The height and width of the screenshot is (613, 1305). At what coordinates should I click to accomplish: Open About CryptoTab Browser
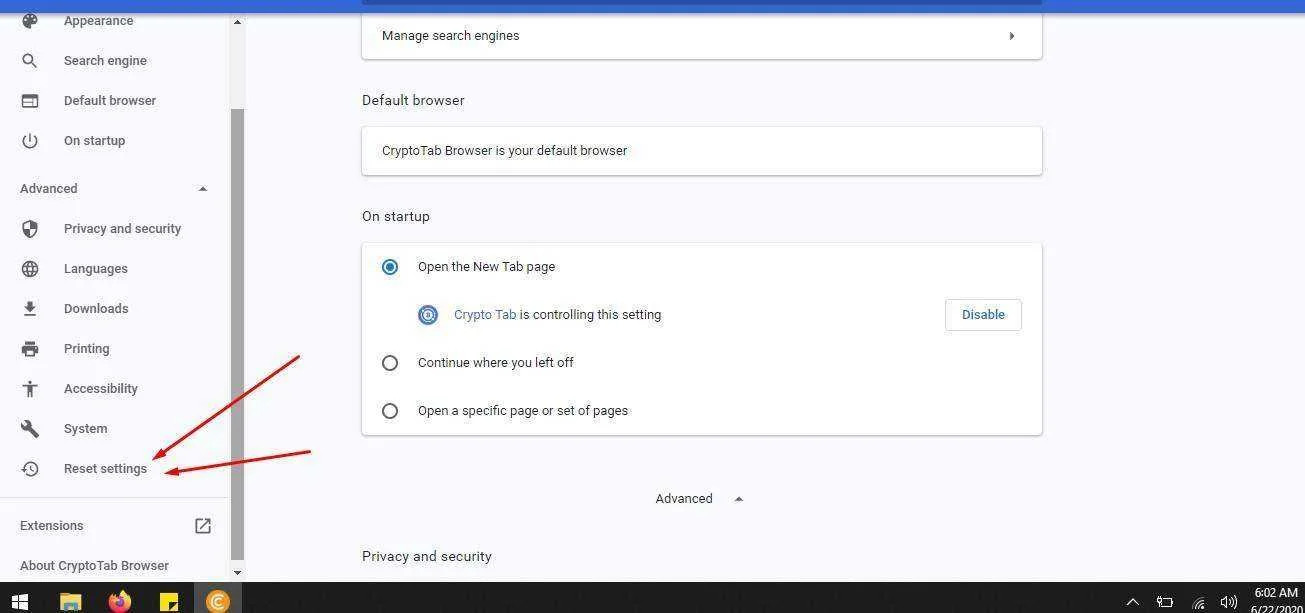tap(94, 566)
